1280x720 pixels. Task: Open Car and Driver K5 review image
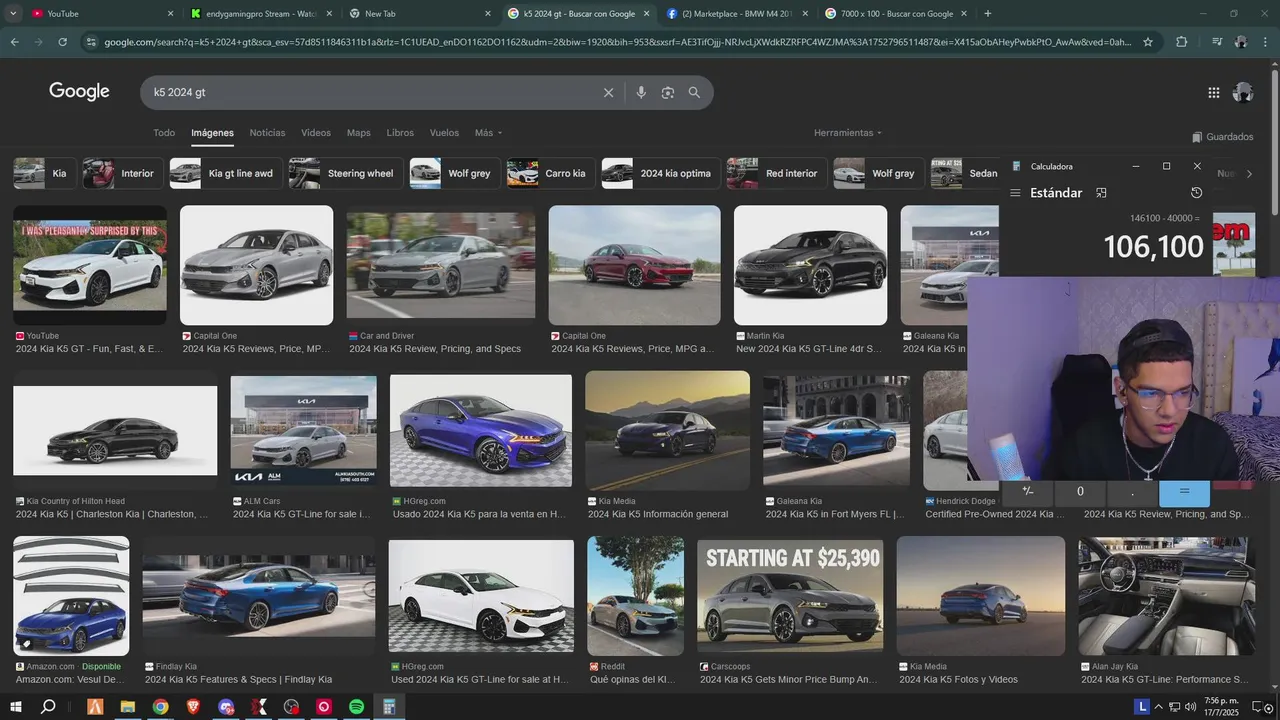[441, 265]
